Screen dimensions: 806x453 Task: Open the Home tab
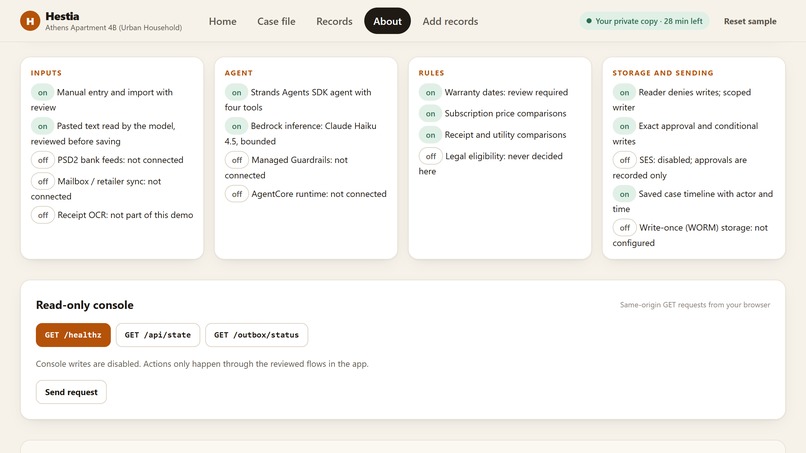point(223,21)
